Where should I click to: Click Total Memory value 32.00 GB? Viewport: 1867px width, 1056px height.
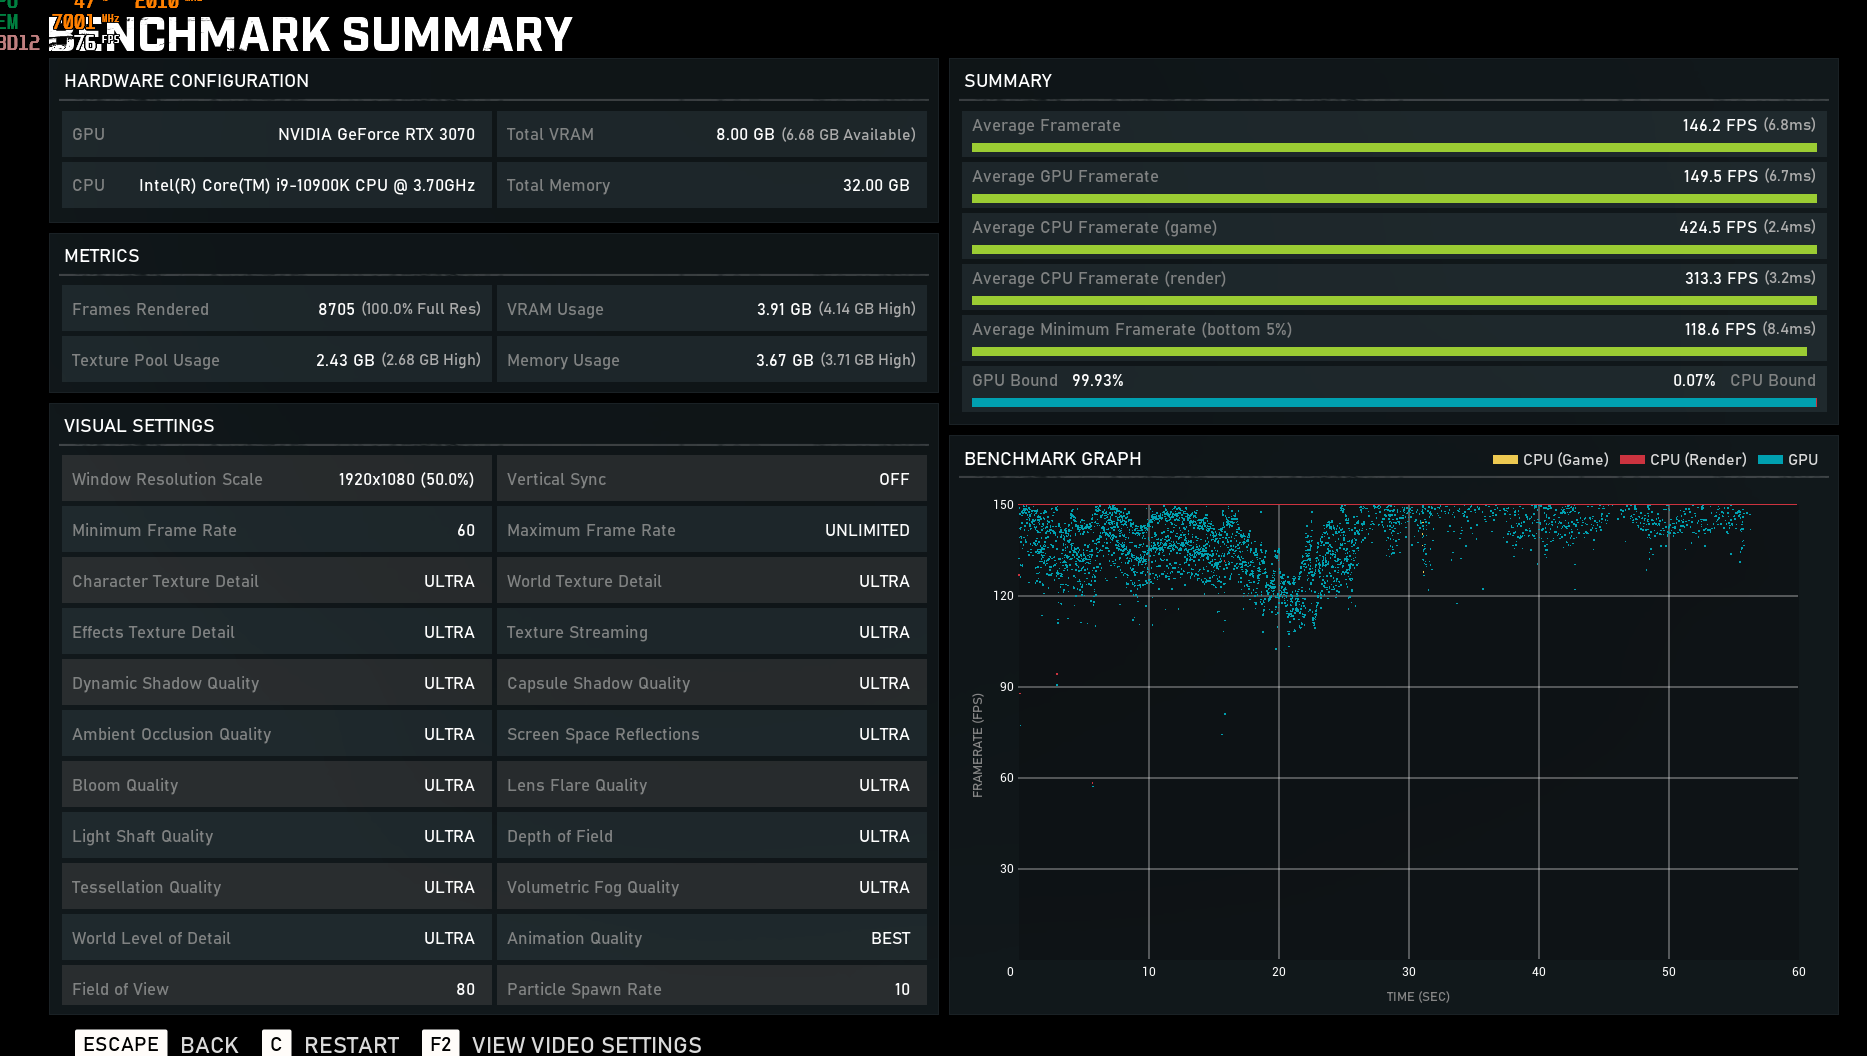point(876,186)
